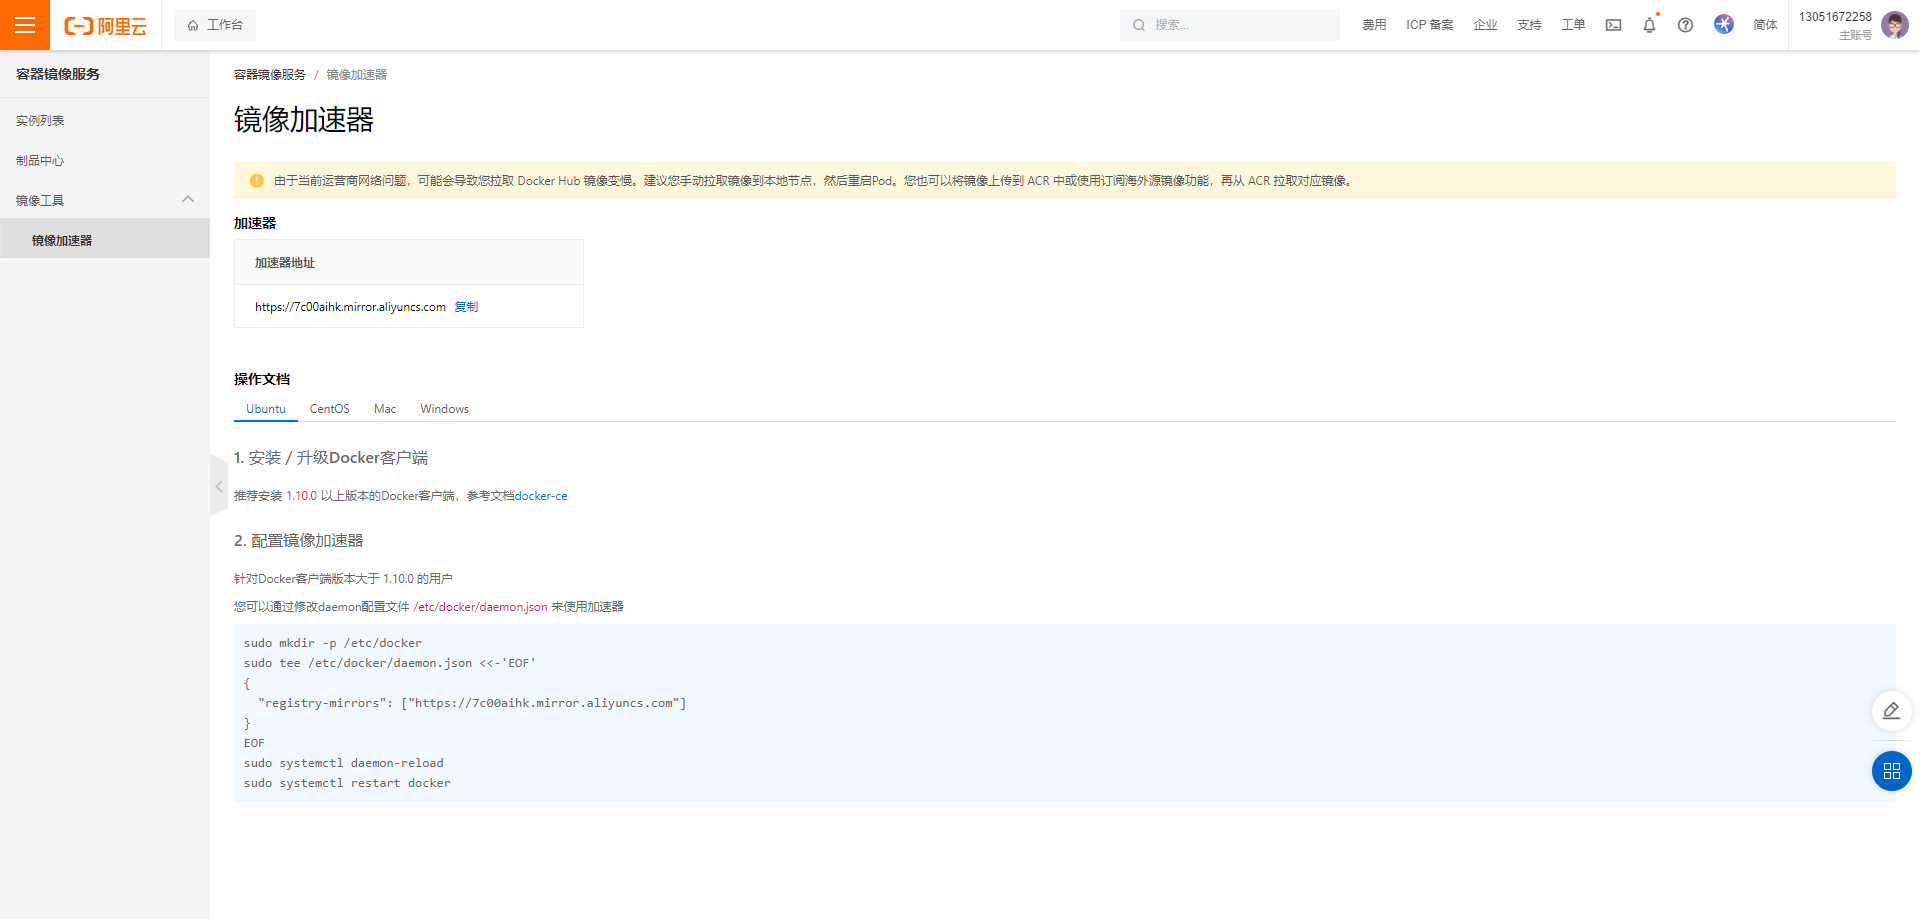This screenshot has height=919, width=1920.
Task: Open the 企业 menu
Action: 1485,25
